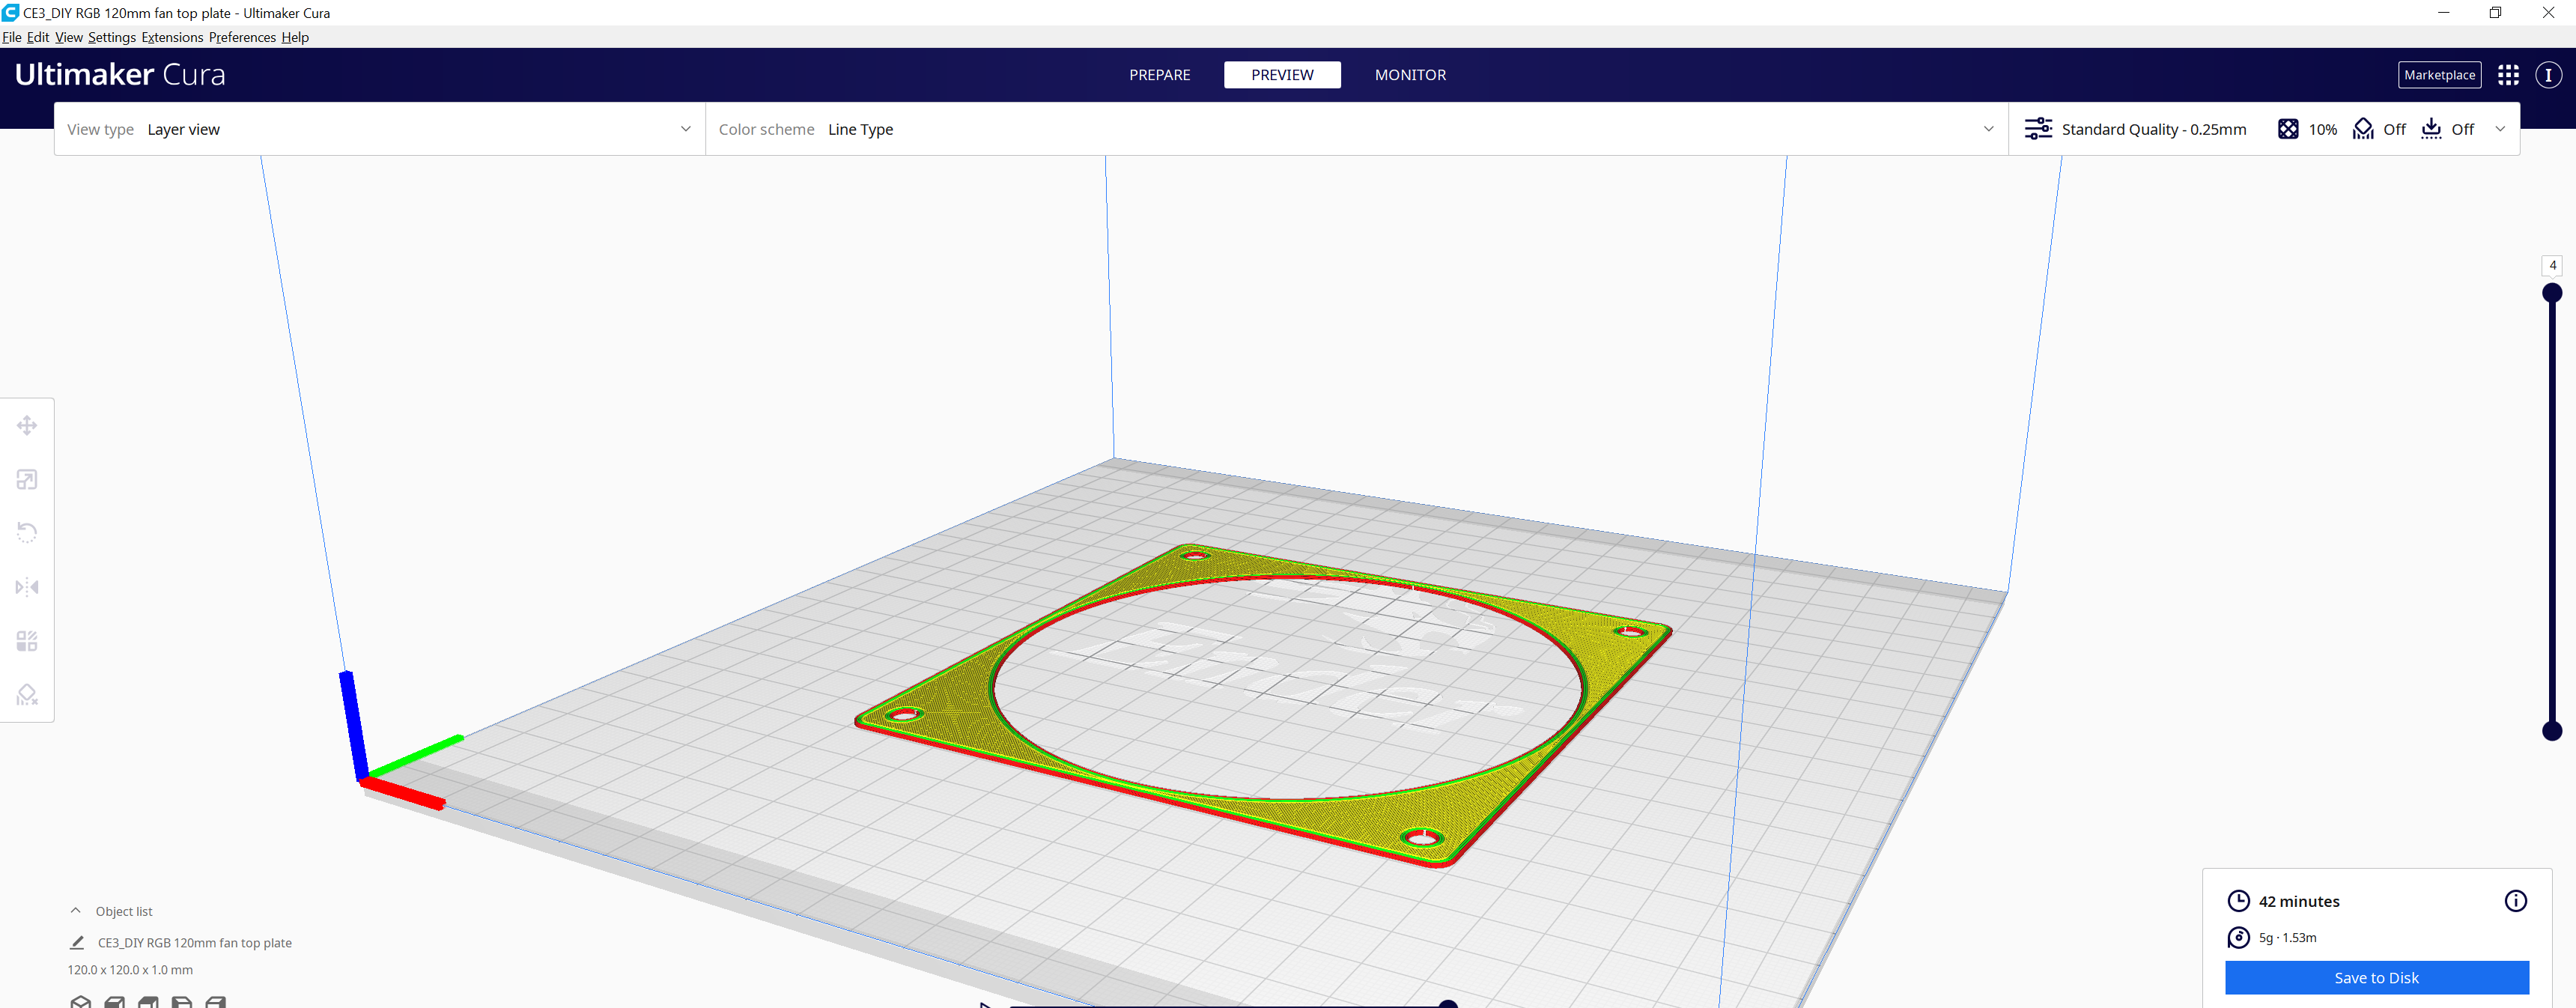Image resolution: width=2576 pixels, height=1008 pixels.
Task: Open the Edit menu
Action: tap(38, 37)
